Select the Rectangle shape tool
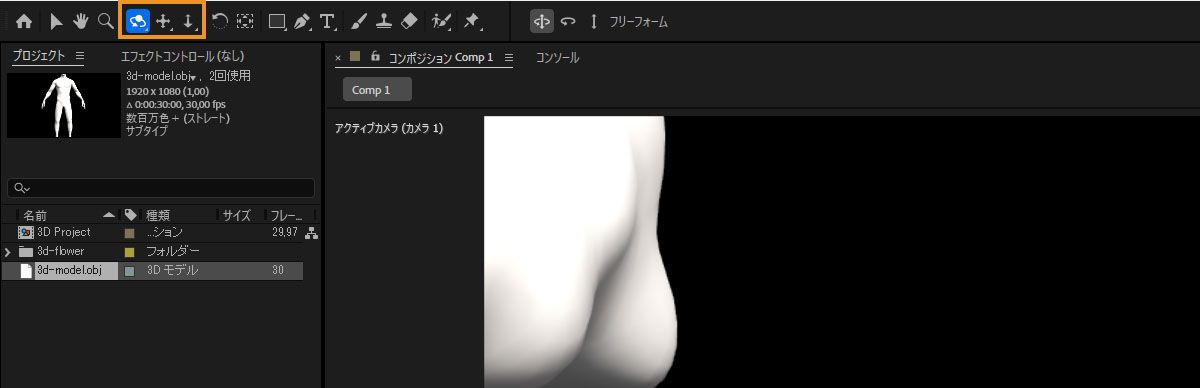The image size is (1200, 388). point(278,21)
